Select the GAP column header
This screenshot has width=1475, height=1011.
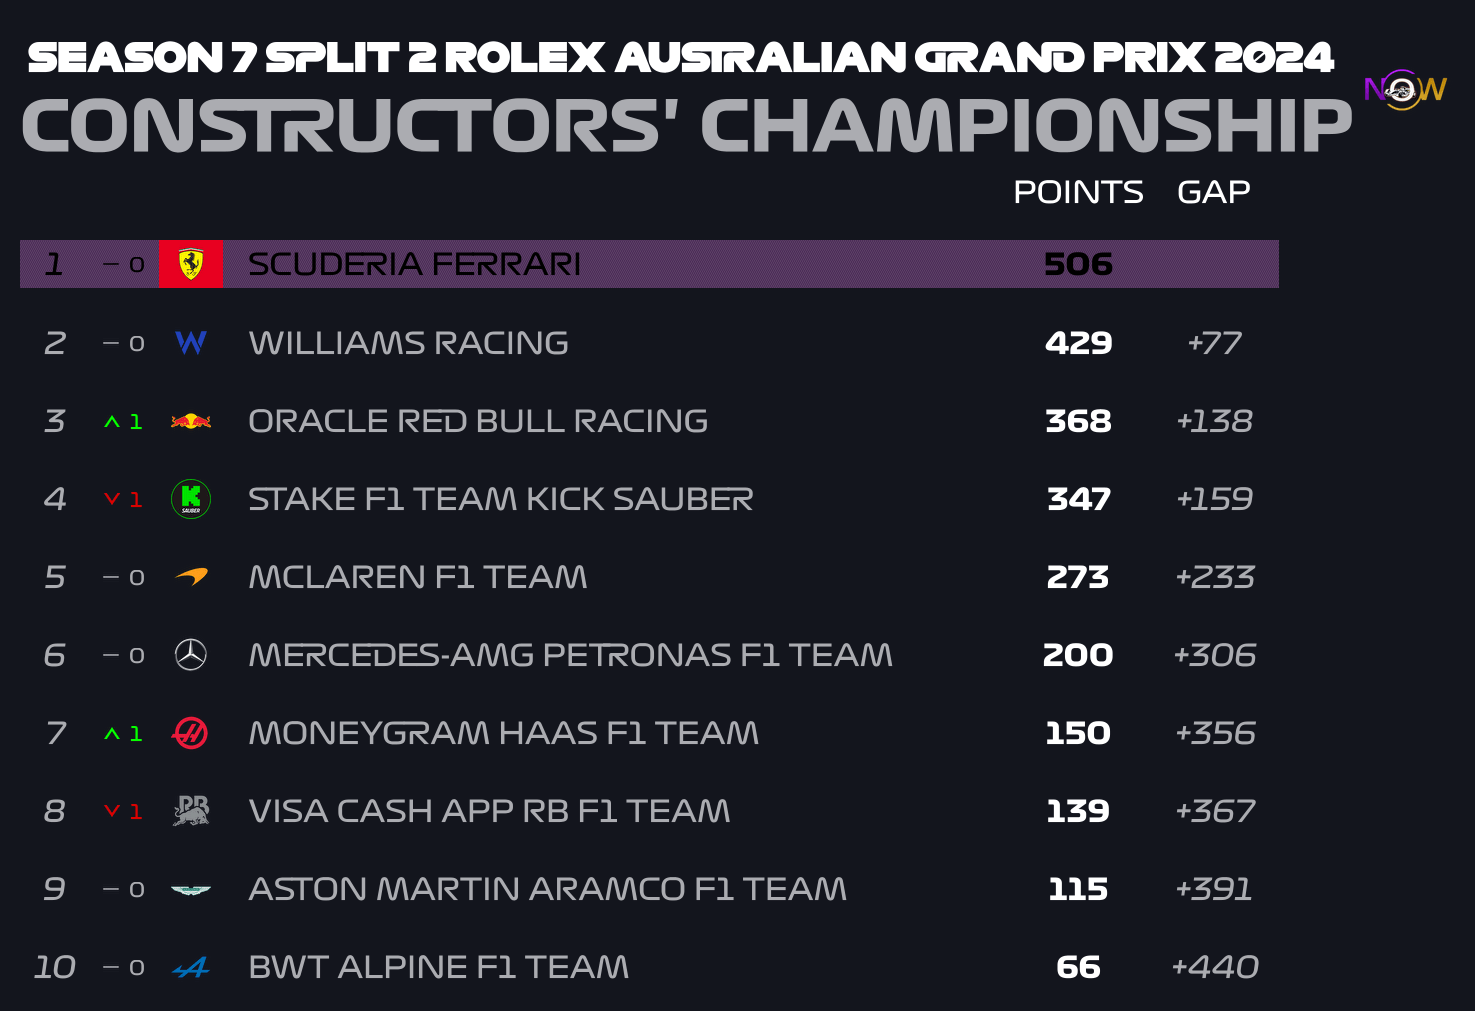pos(1214,192)
